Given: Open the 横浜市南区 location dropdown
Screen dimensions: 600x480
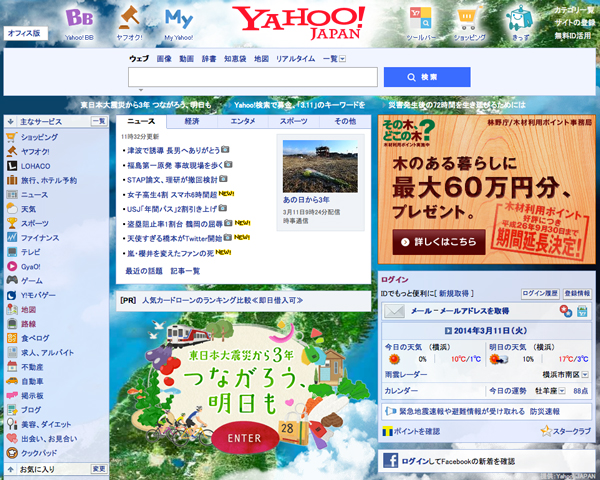Looking at the screenshot, I should coord(585,375).
